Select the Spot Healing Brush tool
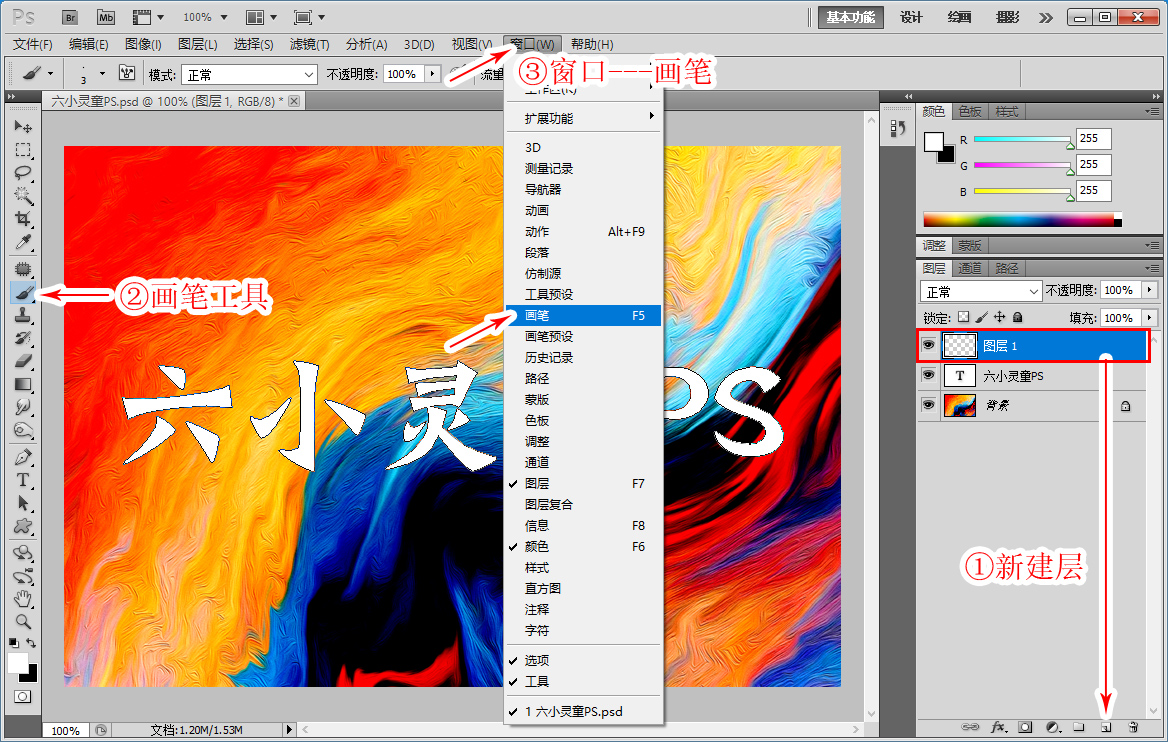Image resolution: width=1168 pixels, height=742 pixels. click(x=23, y=268)
